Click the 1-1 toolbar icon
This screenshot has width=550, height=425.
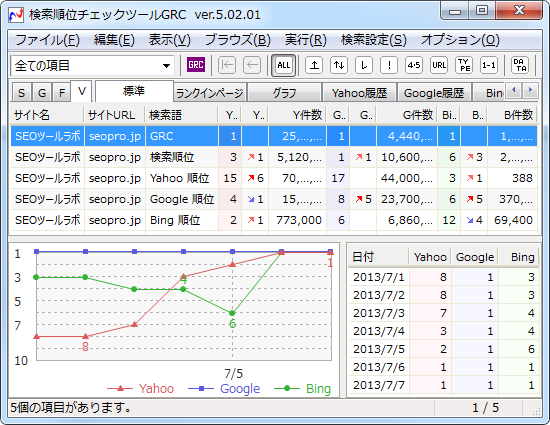click(x=489, y=65)
